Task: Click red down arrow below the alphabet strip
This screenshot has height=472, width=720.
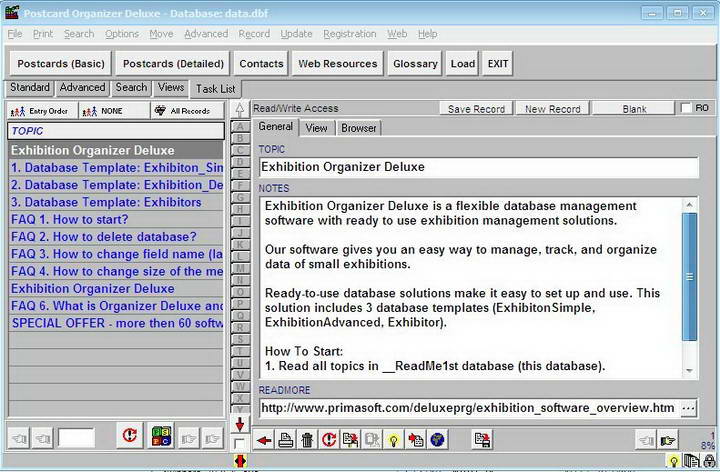Action: (x=239, y=424)
